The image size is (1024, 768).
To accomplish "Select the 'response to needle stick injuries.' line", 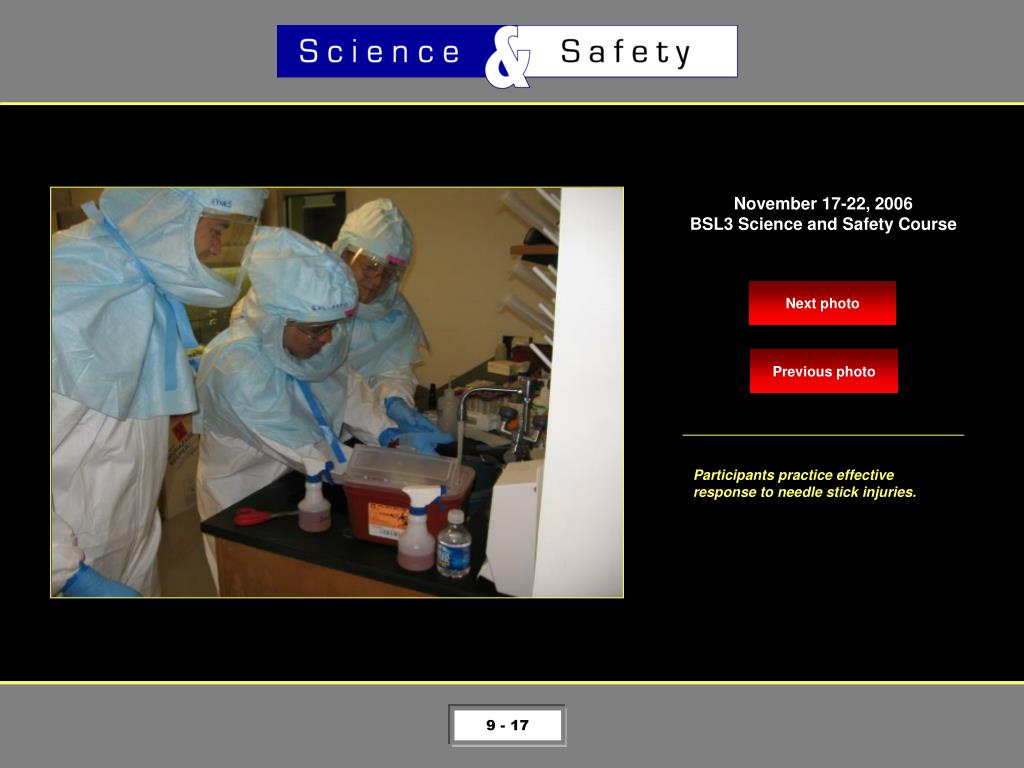I will (x=805, y=492).
